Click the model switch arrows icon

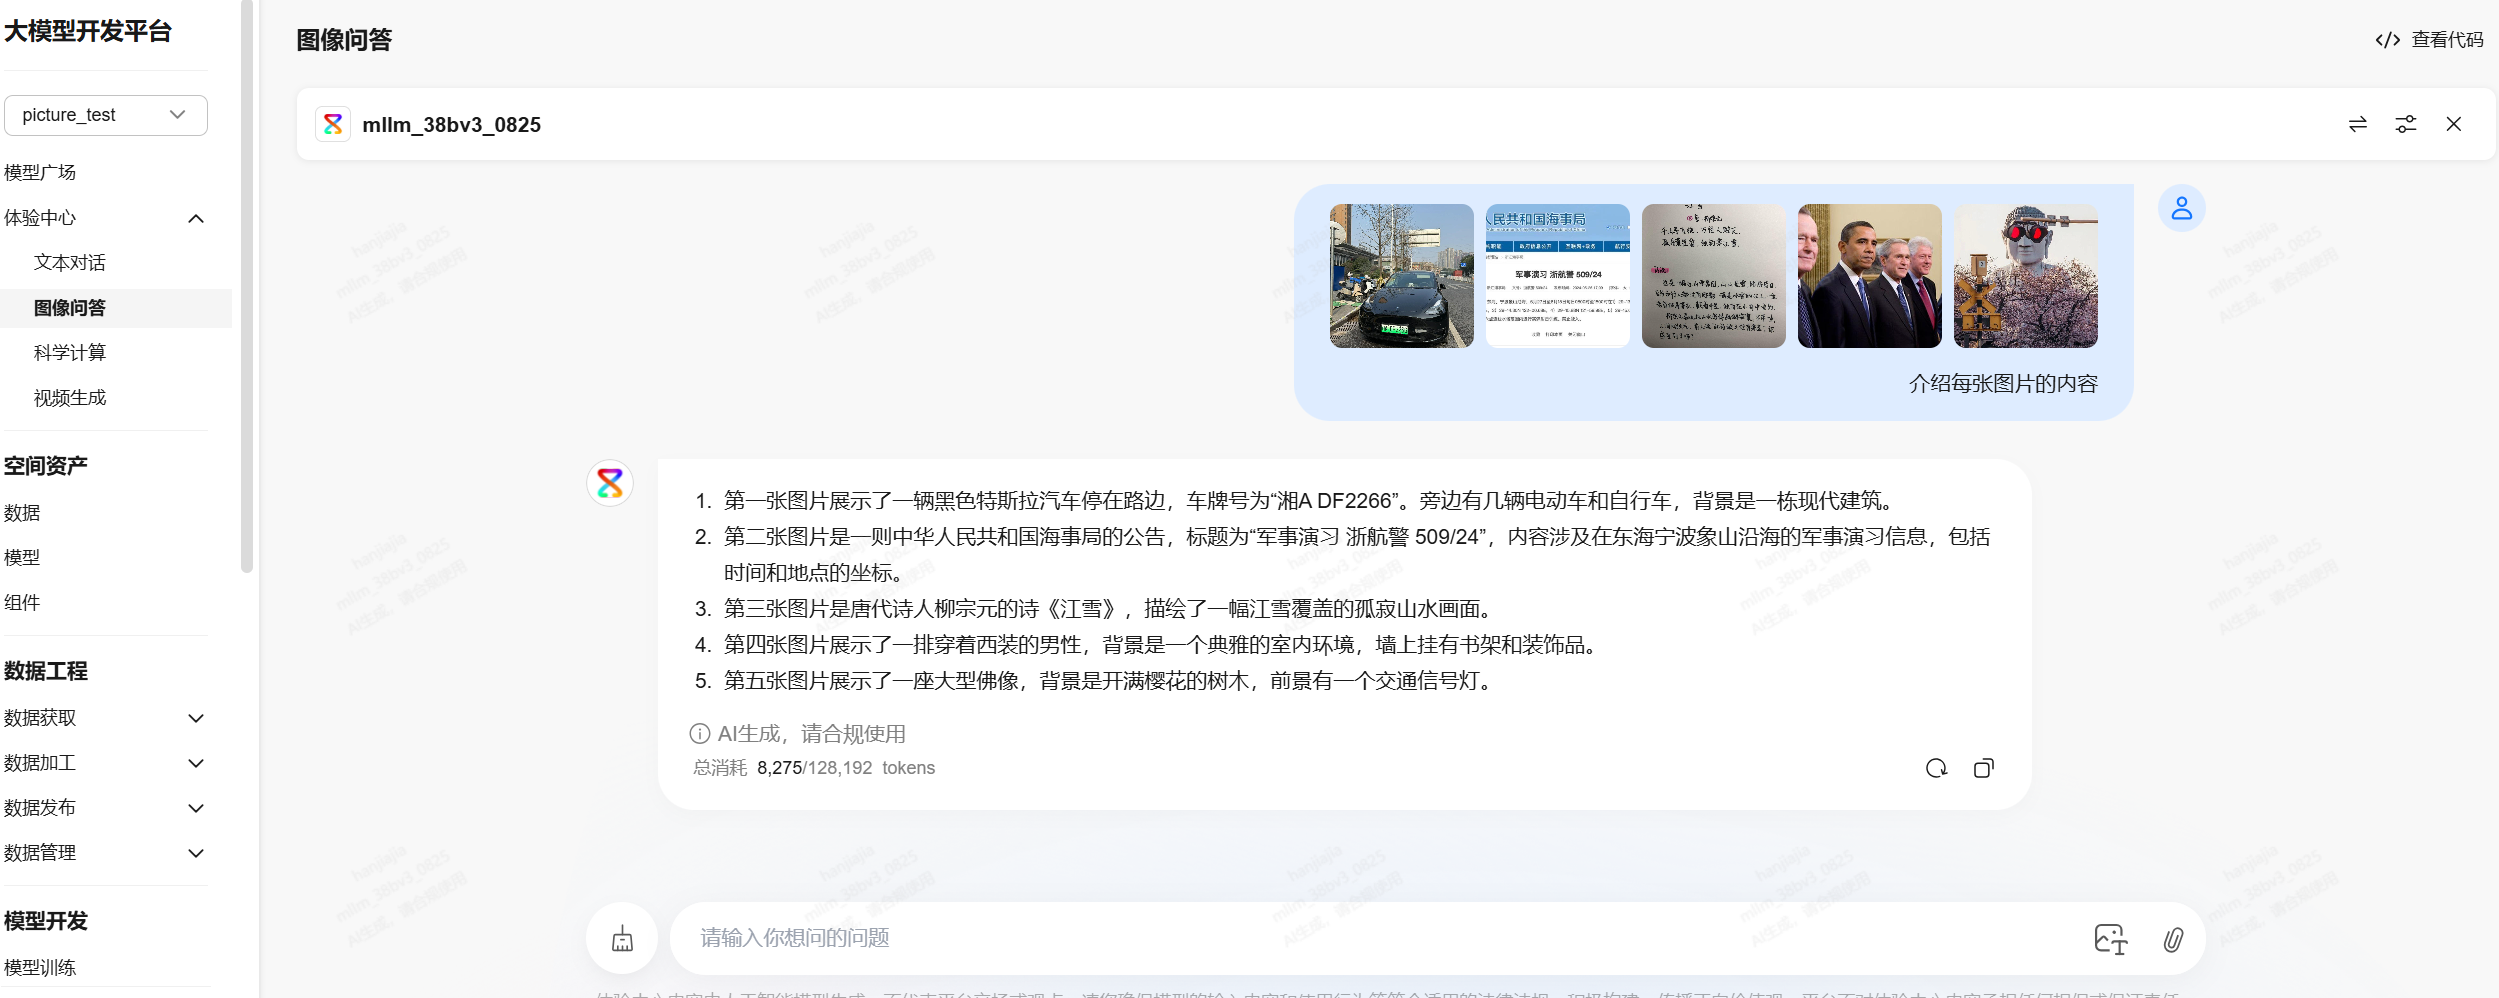2357,124
